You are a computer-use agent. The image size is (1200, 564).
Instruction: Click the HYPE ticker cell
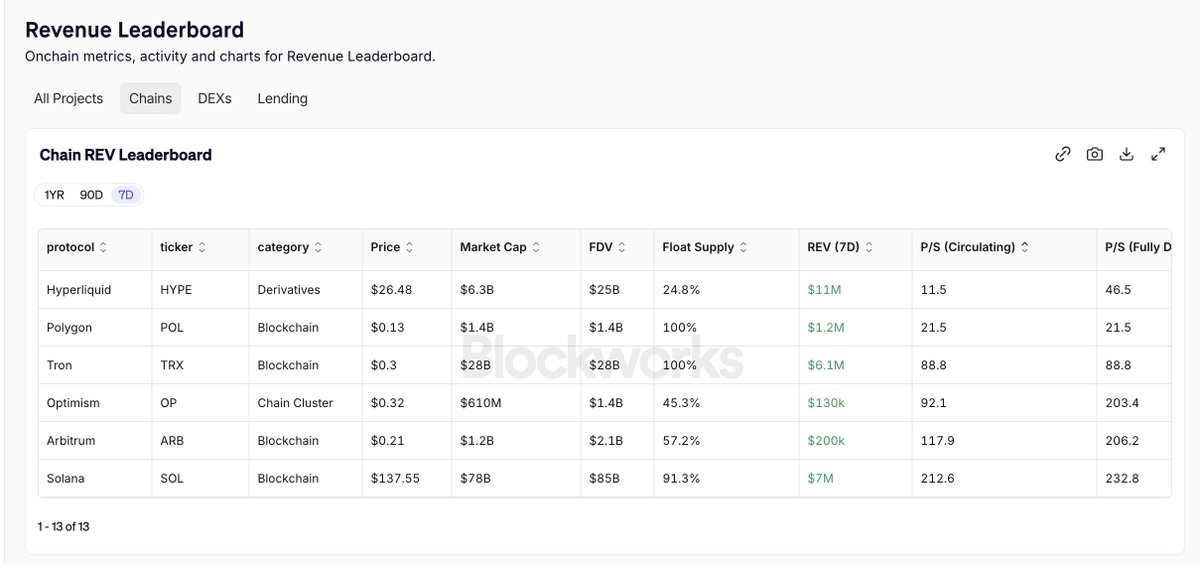click(176, 290)
